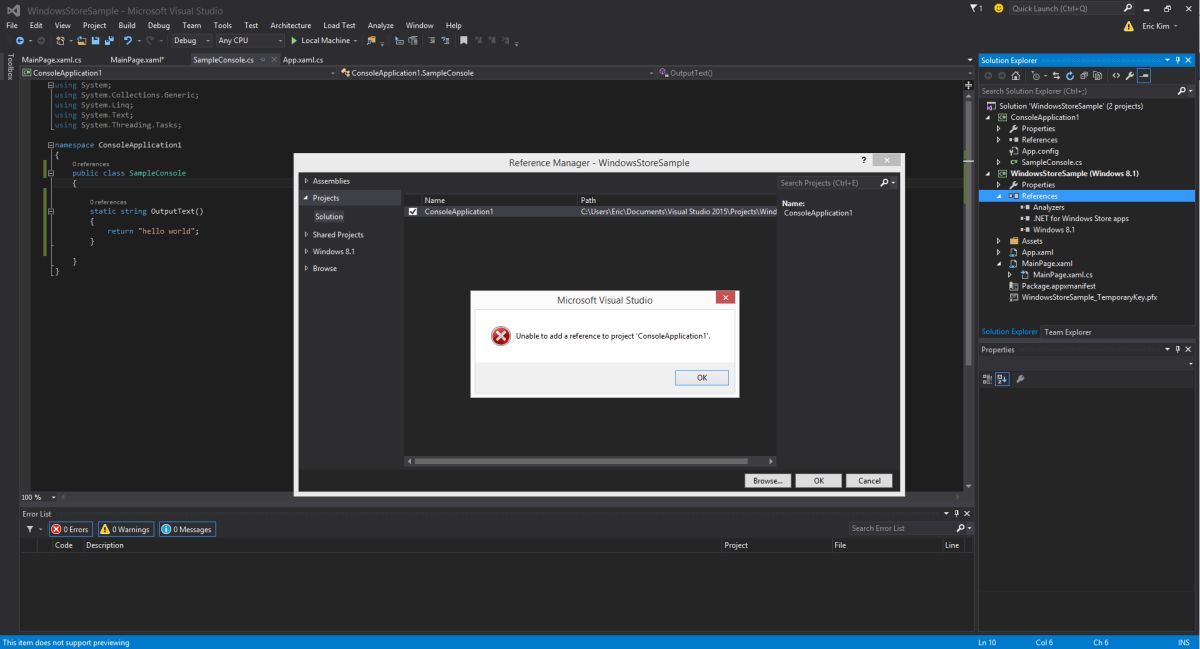Click Sync with Active Document icon
Viewport: 1200px width, 649px height.
pos(1056,75)
